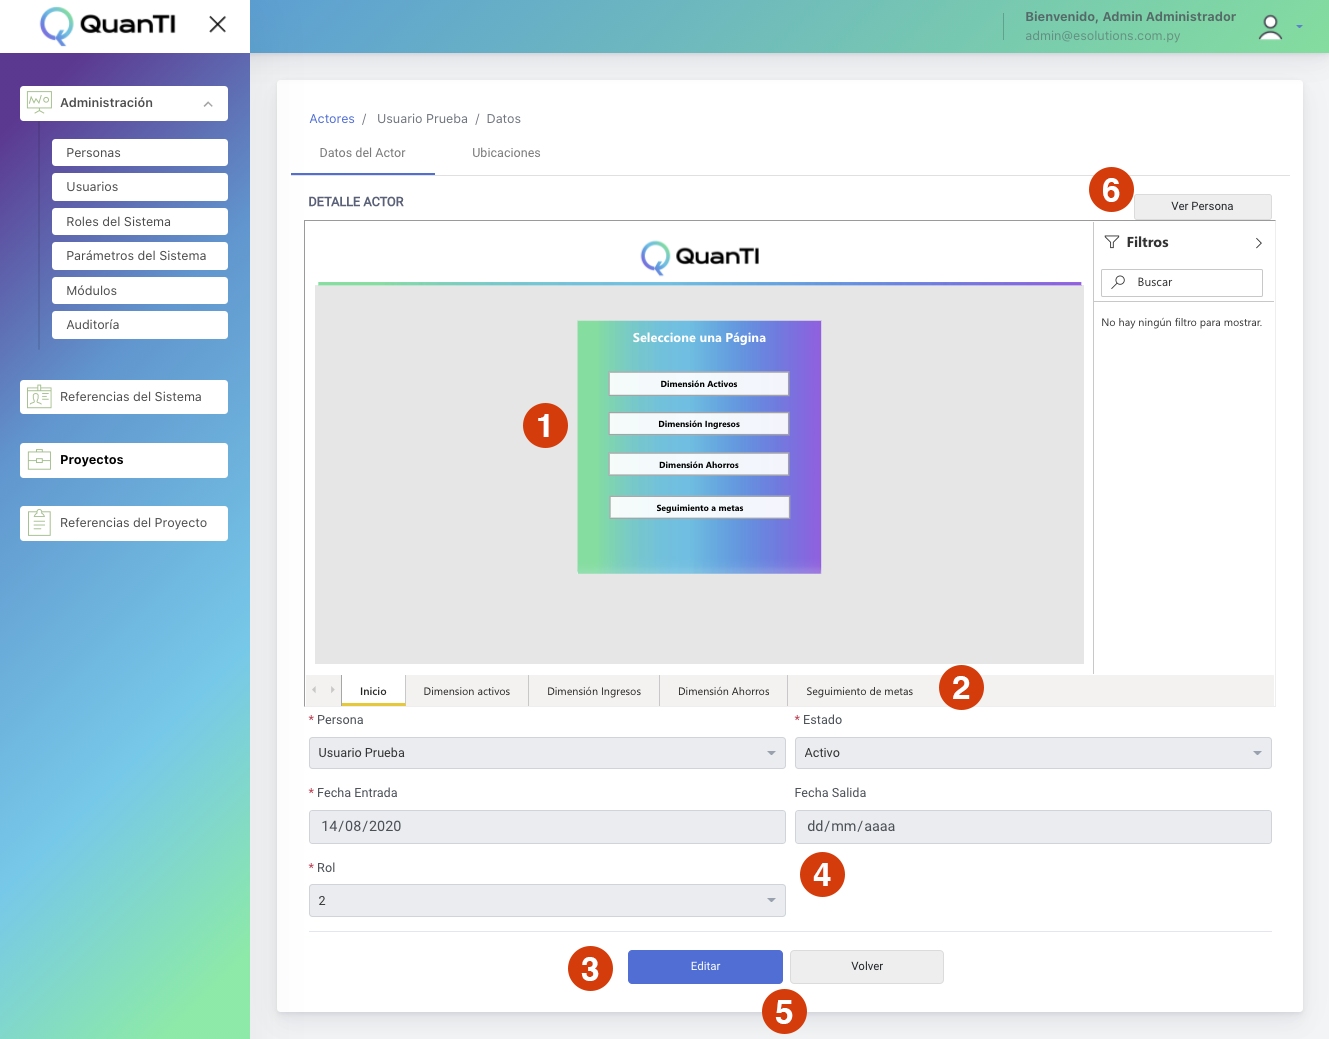Click the search magnifier icon in Buscar
This screenshot has height=1039, width=1329.
coord(1118,282)
